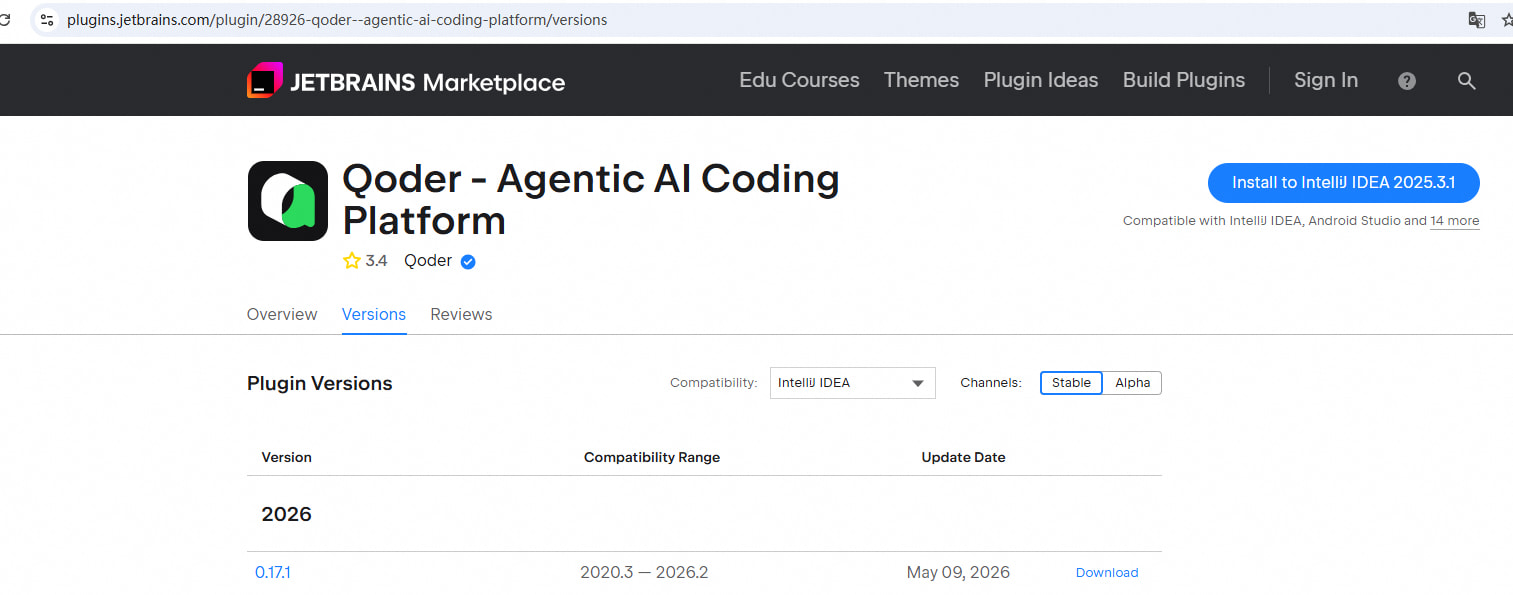Select the Alpha channel toggle

point(1132,383)
